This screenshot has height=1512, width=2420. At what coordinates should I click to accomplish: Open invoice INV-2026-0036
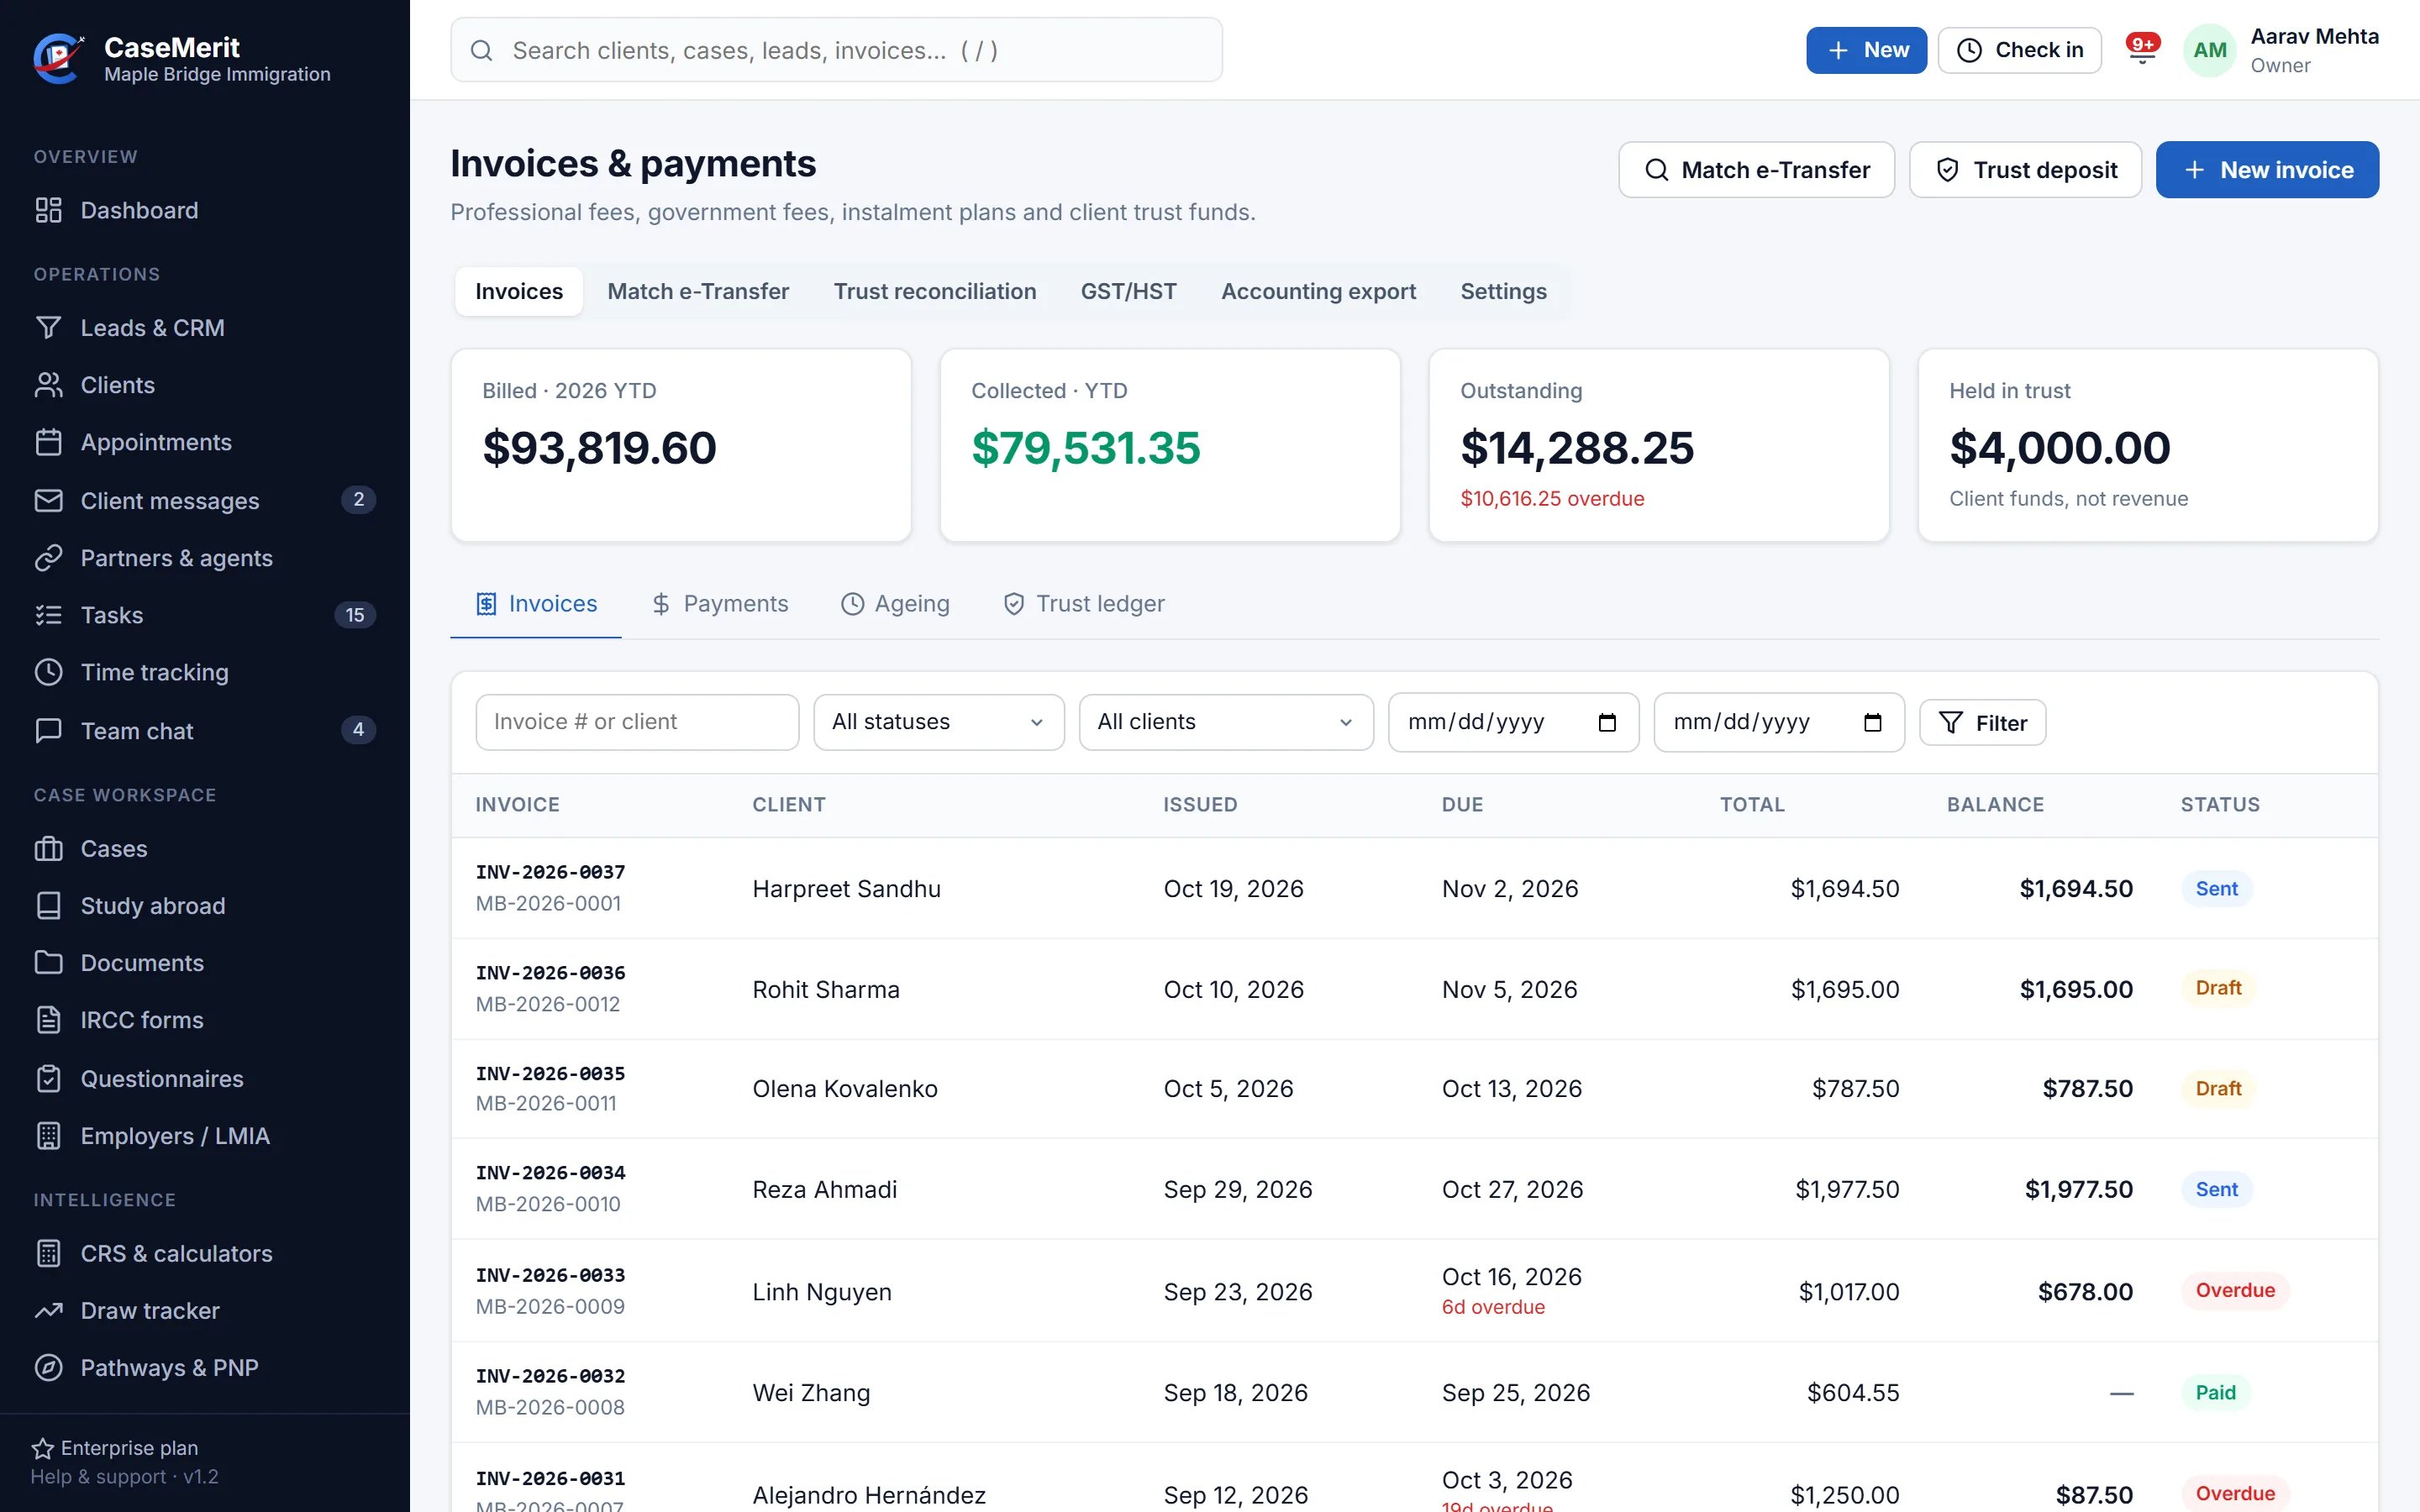(550, 973)
